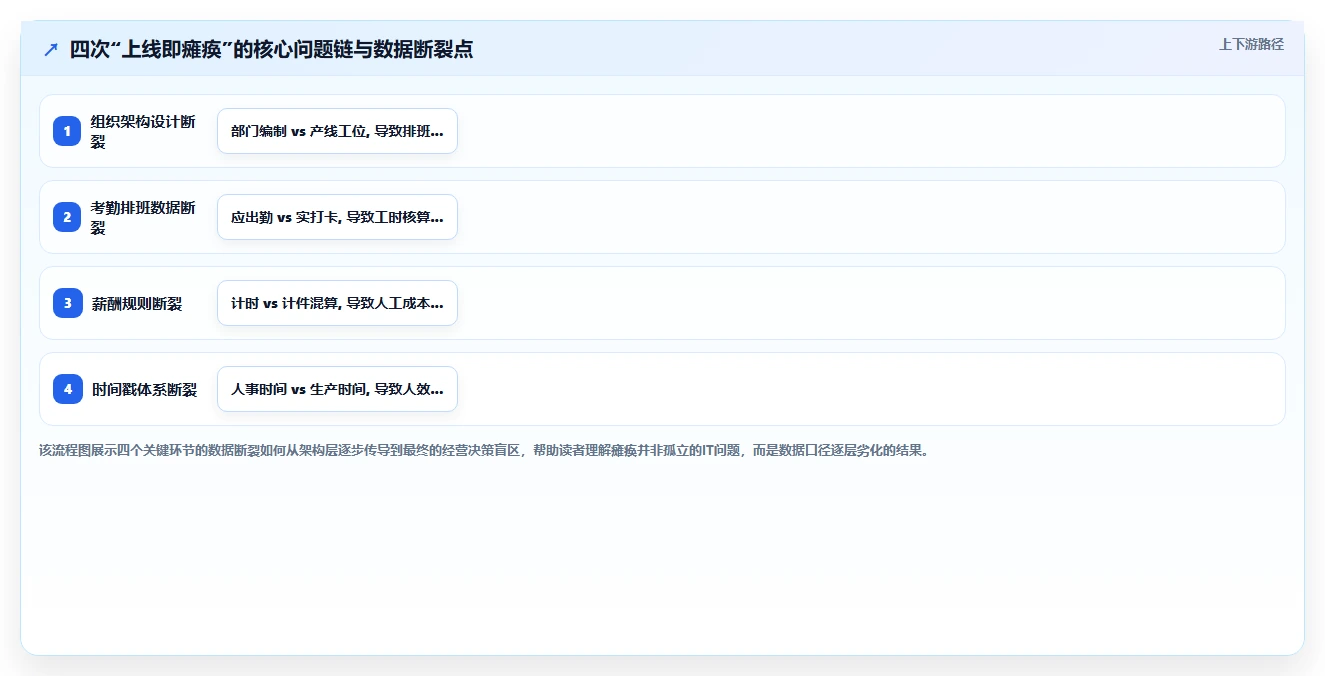The height and width of the screenshot is (676, 1325).
Task: Expand the third step row card
Action: pos(662,303)
